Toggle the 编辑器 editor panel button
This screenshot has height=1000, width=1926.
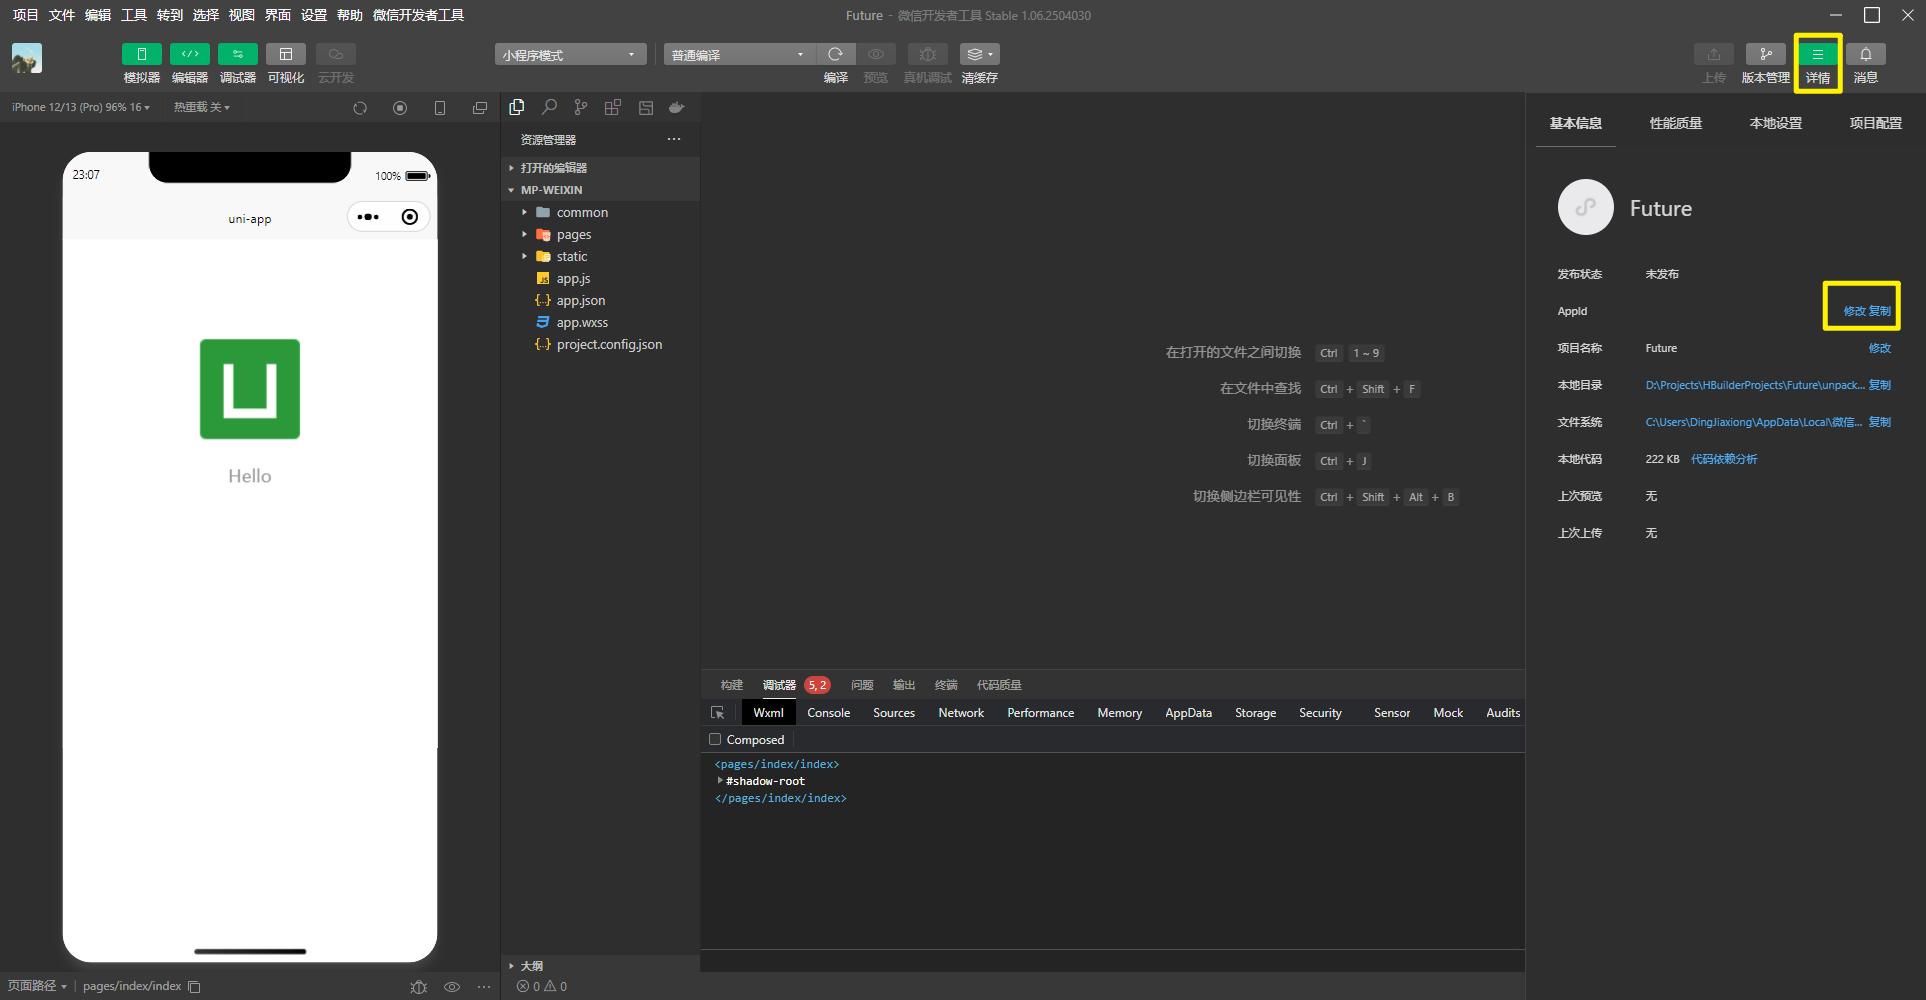click(x=189, y=54)
